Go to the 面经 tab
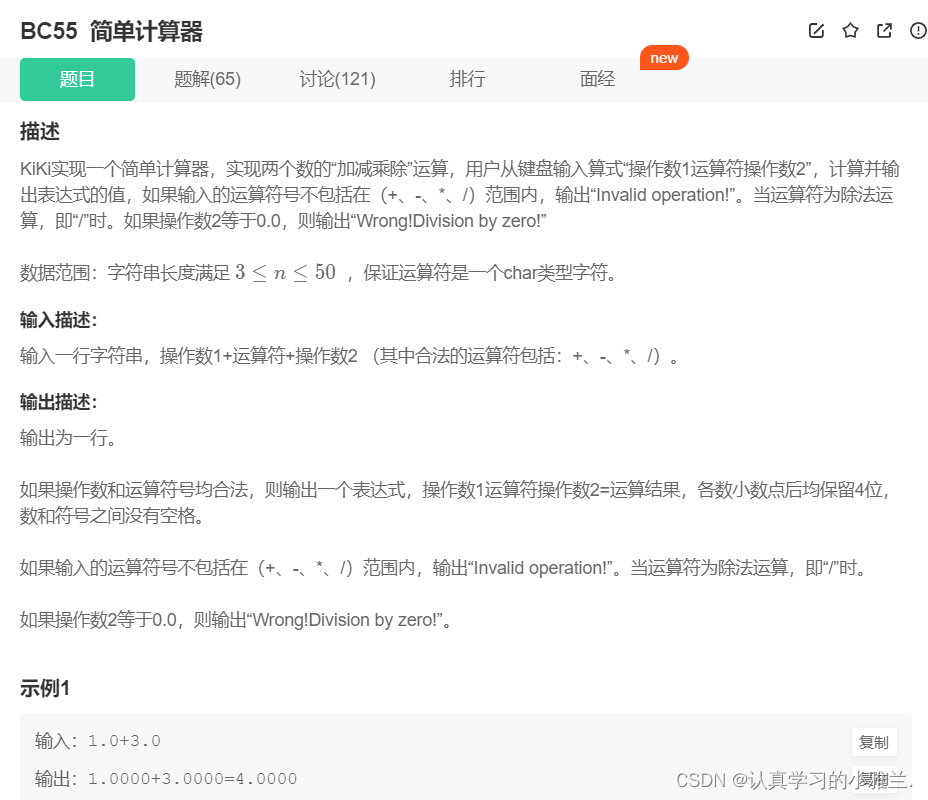The image size is (928, 800). click(597, 79)
